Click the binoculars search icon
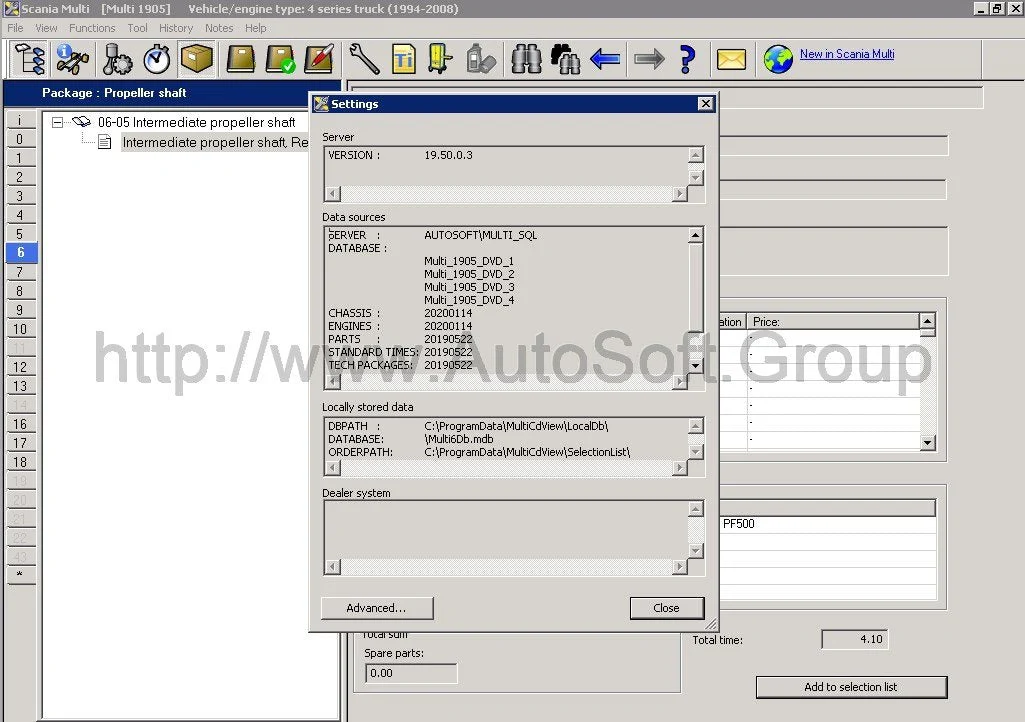 click(526, 60)
